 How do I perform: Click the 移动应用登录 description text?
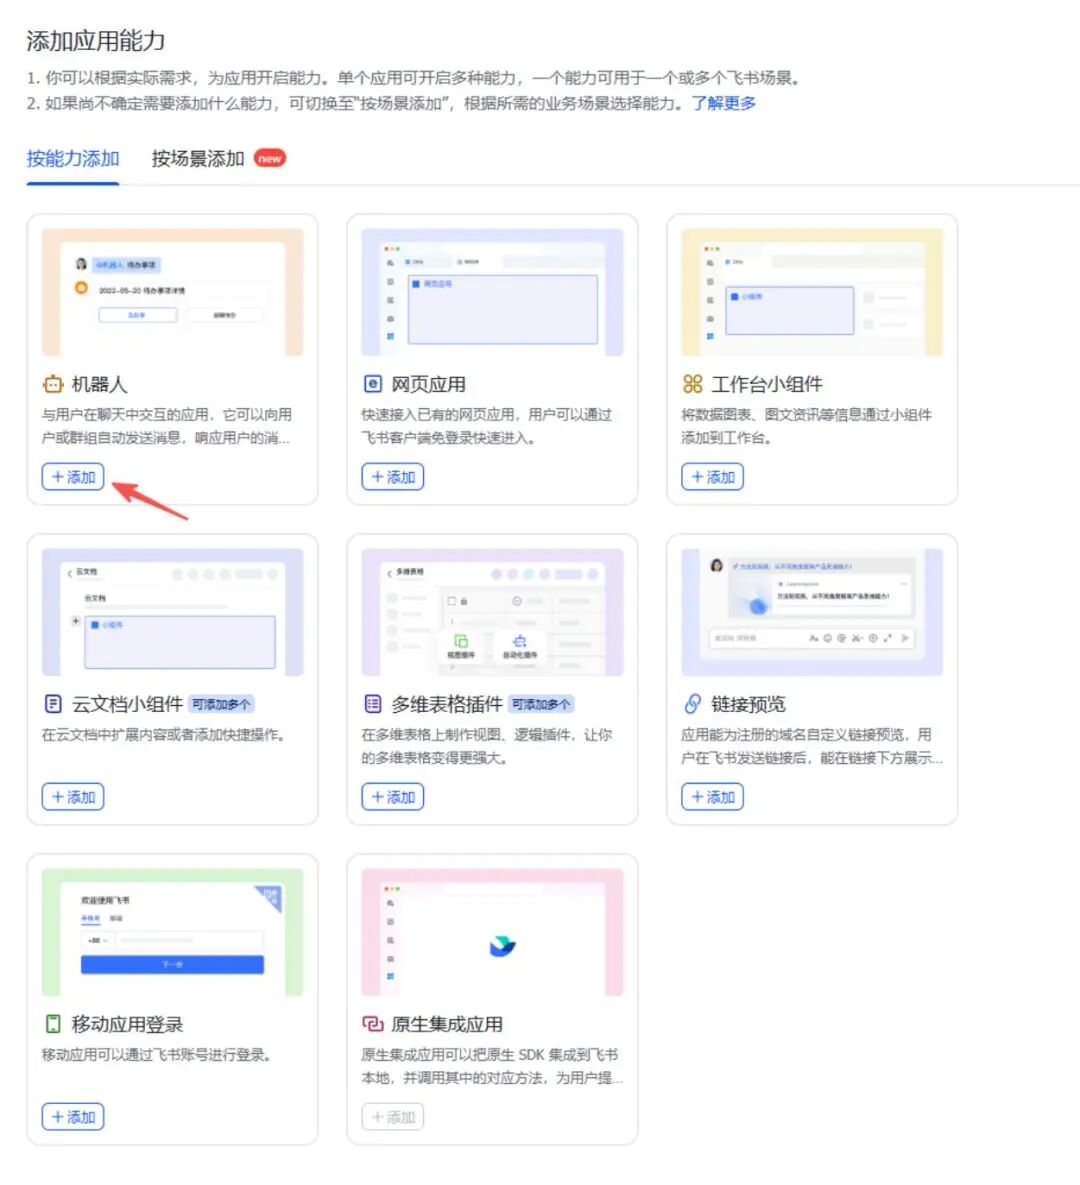156,1055
